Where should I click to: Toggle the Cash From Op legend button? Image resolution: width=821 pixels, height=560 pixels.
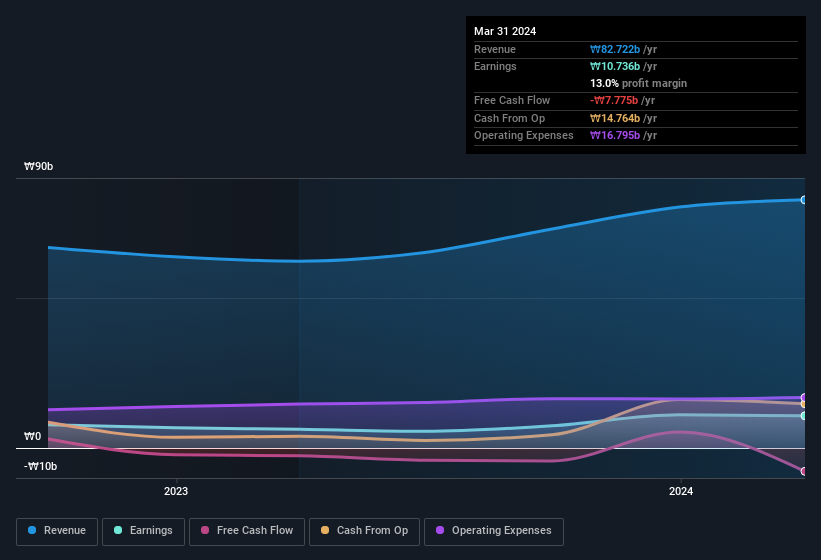click(364, 531)
